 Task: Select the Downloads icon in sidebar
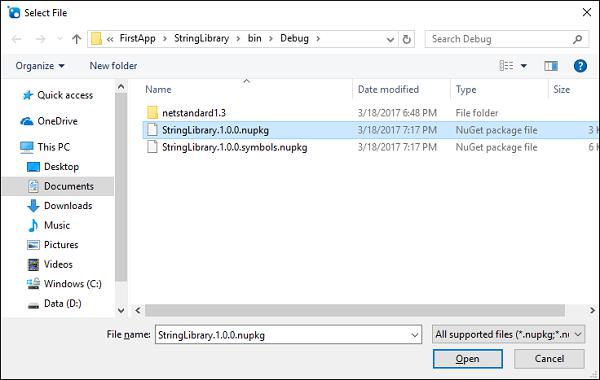[x=33, y=205]
